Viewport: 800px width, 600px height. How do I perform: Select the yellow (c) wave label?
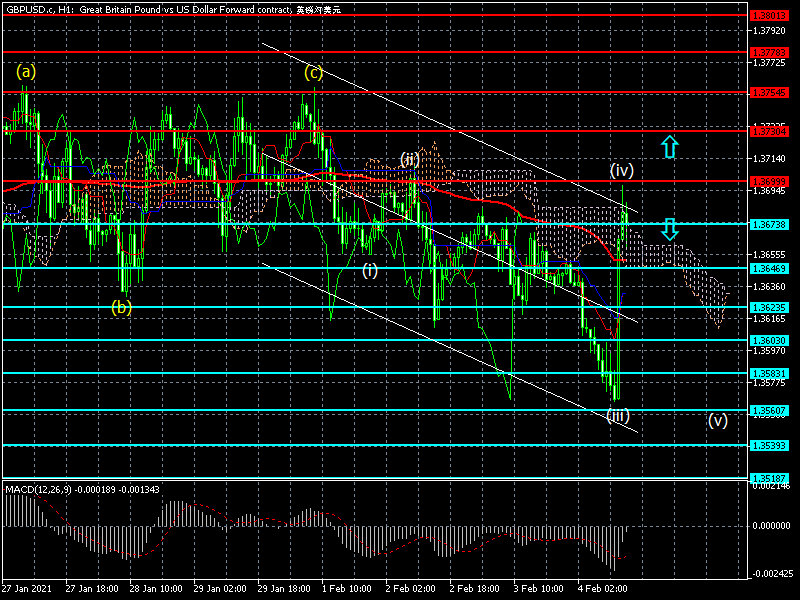314,72
